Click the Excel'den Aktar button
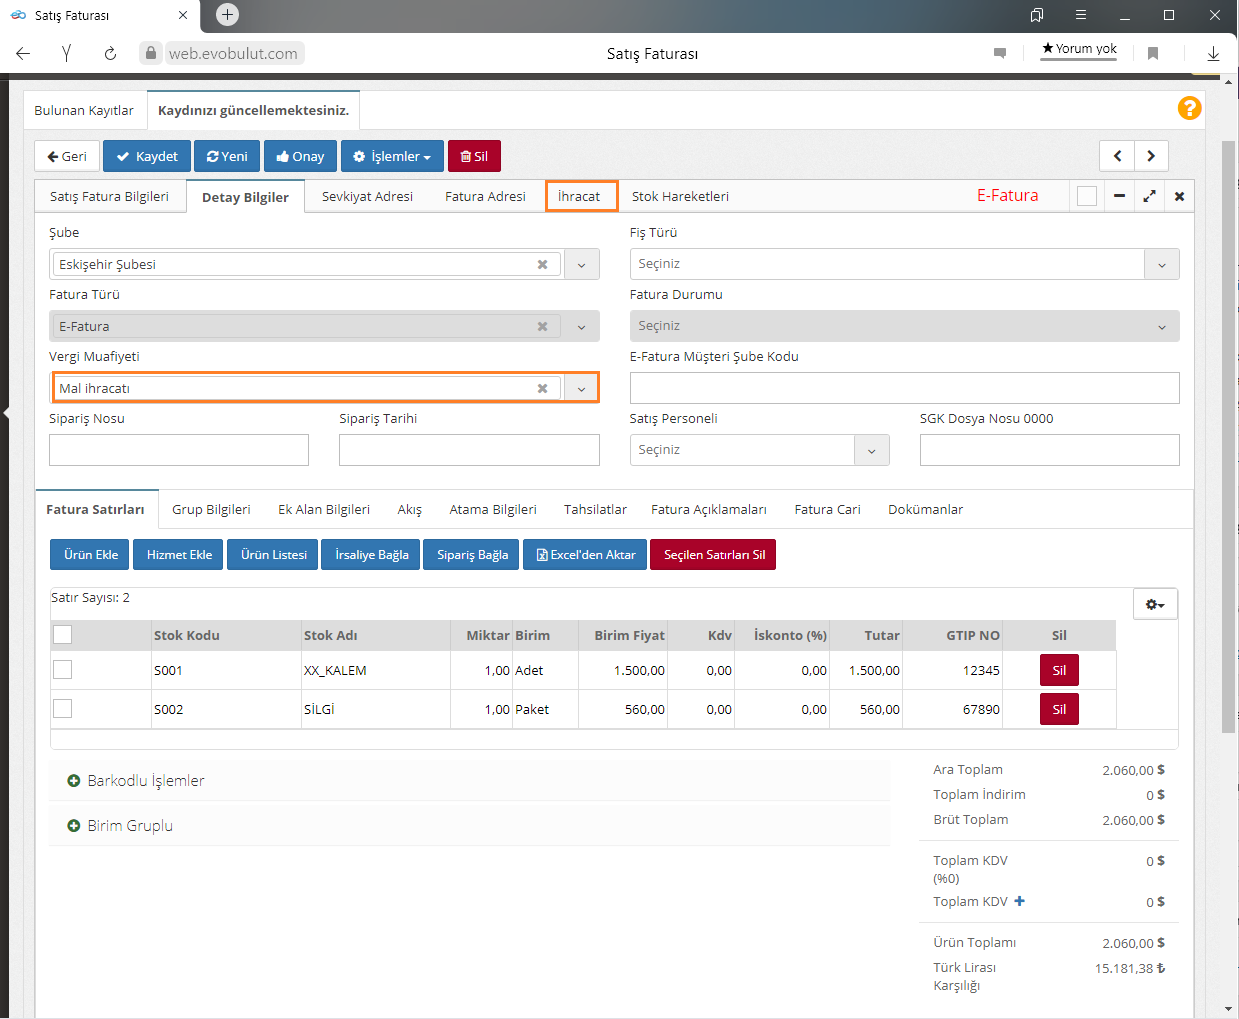 (x=585, y=555)
